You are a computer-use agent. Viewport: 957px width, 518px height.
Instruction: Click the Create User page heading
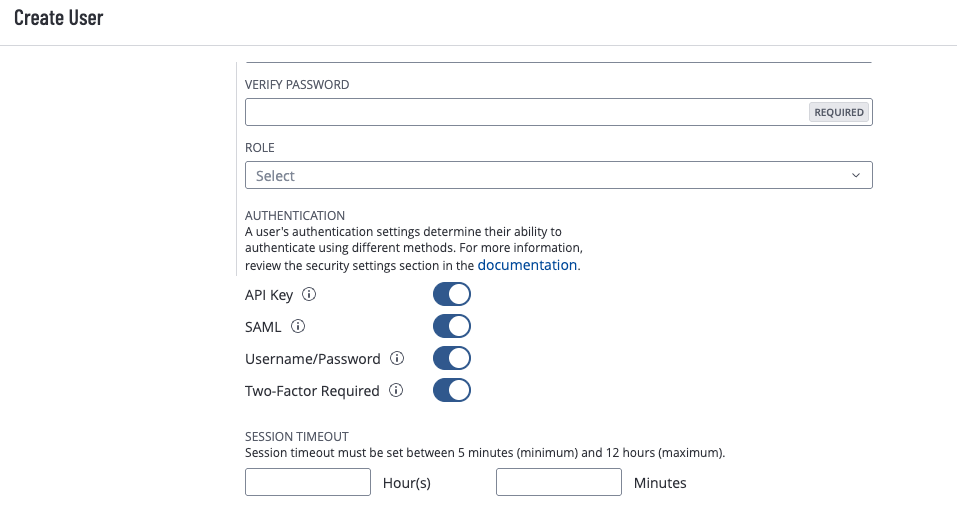(59, 19)
